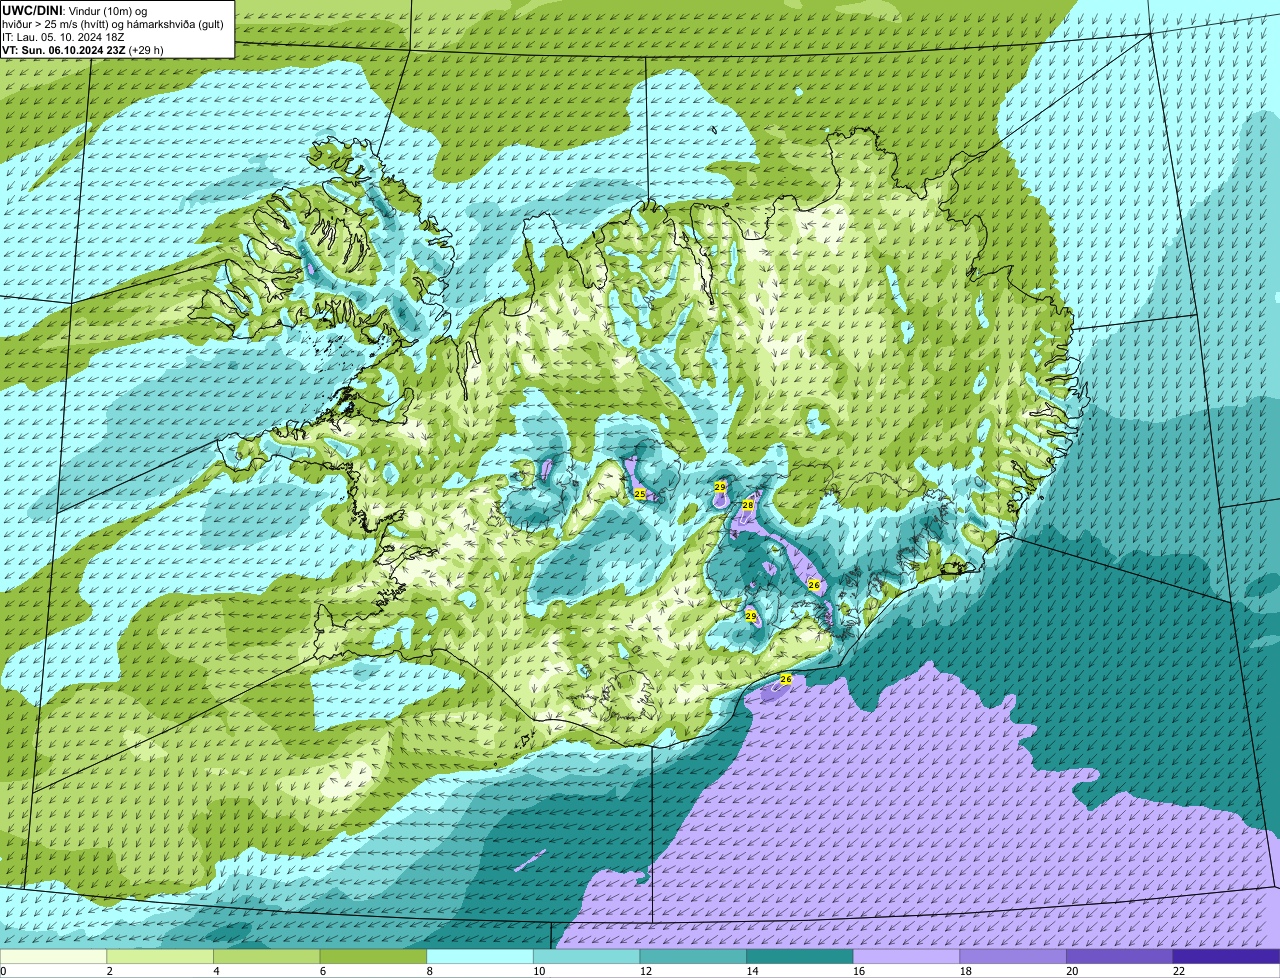Click the legend scale label '6'
This screenshot has width=1280, height=978.
[322, 971]
